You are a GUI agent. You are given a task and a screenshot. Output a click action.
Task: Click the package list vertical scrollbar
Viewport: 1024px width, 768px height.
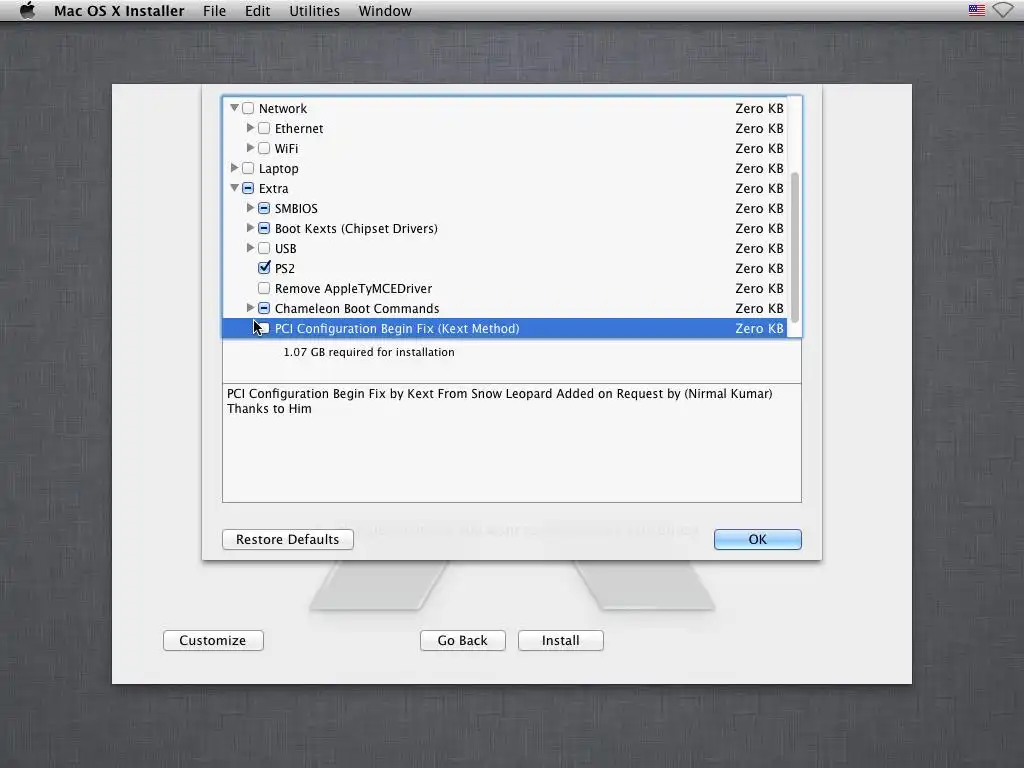point(795,248)
